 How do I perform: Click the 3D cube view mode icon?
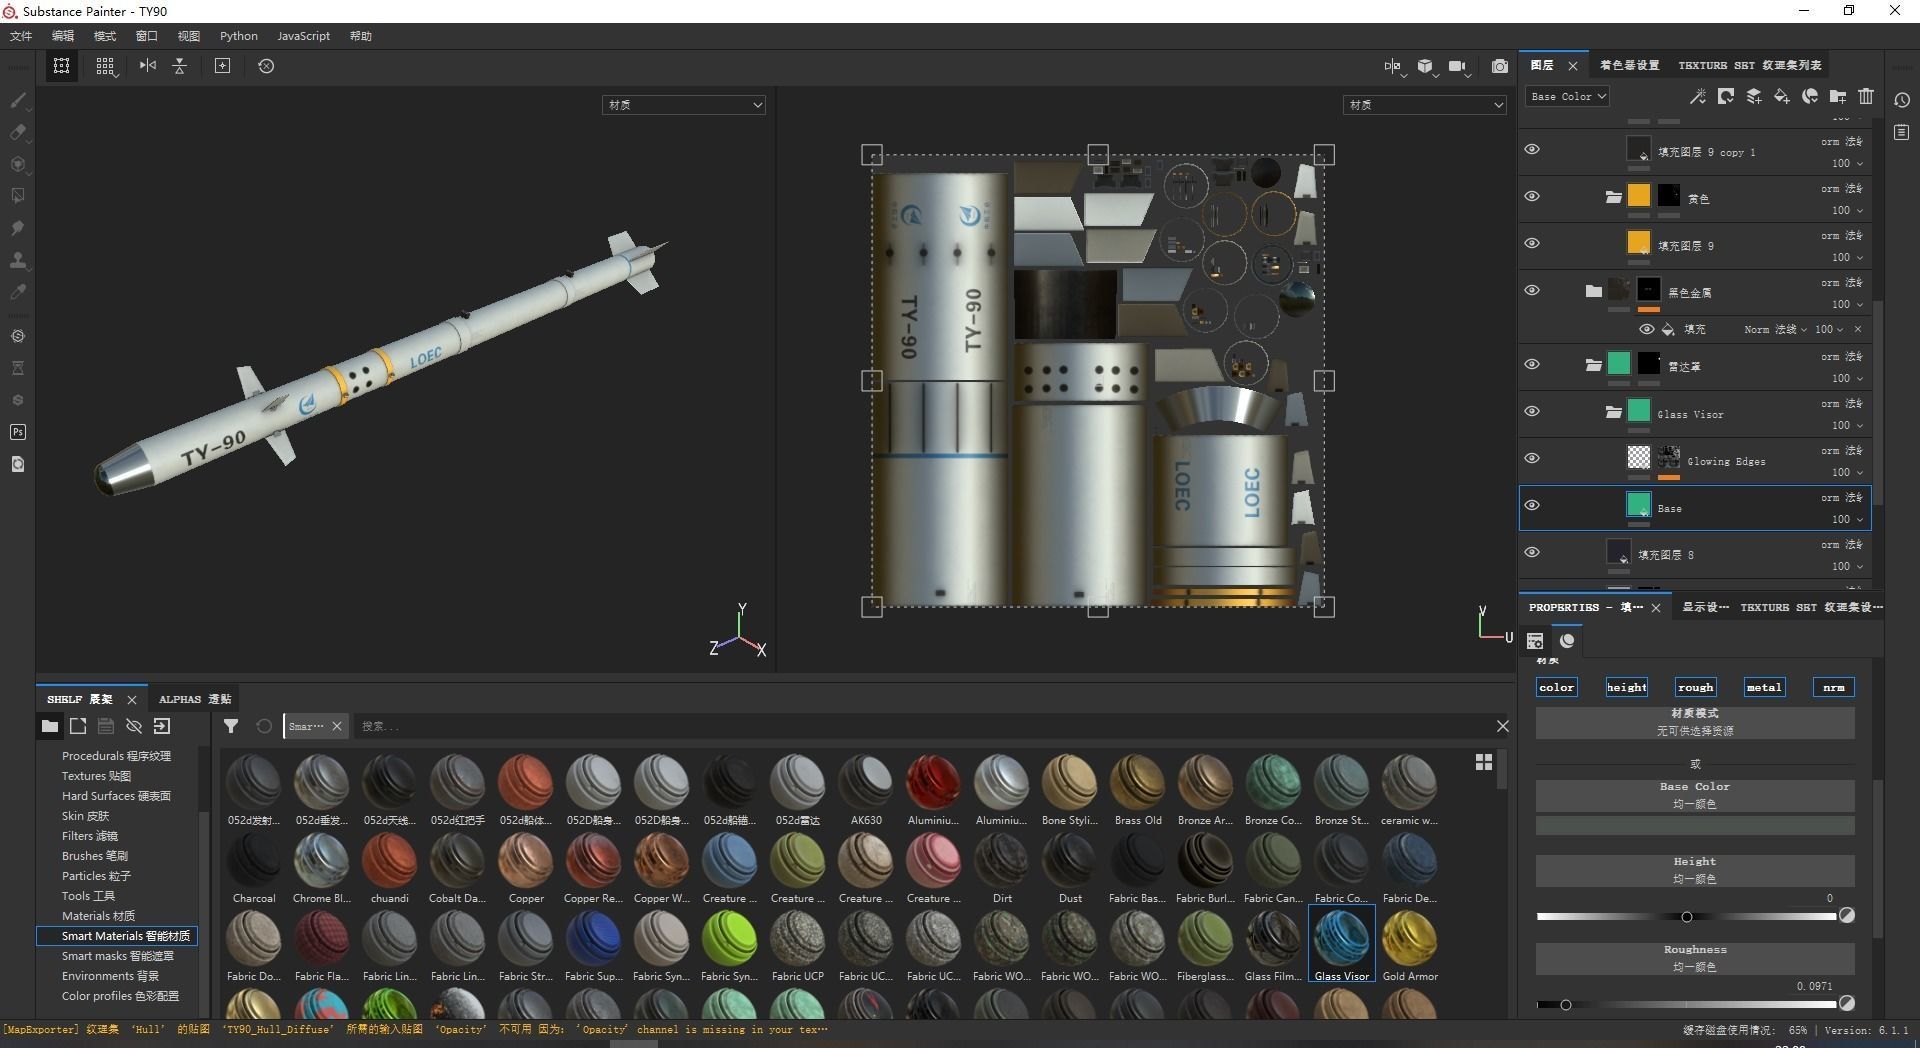(x=1425, y=66)
